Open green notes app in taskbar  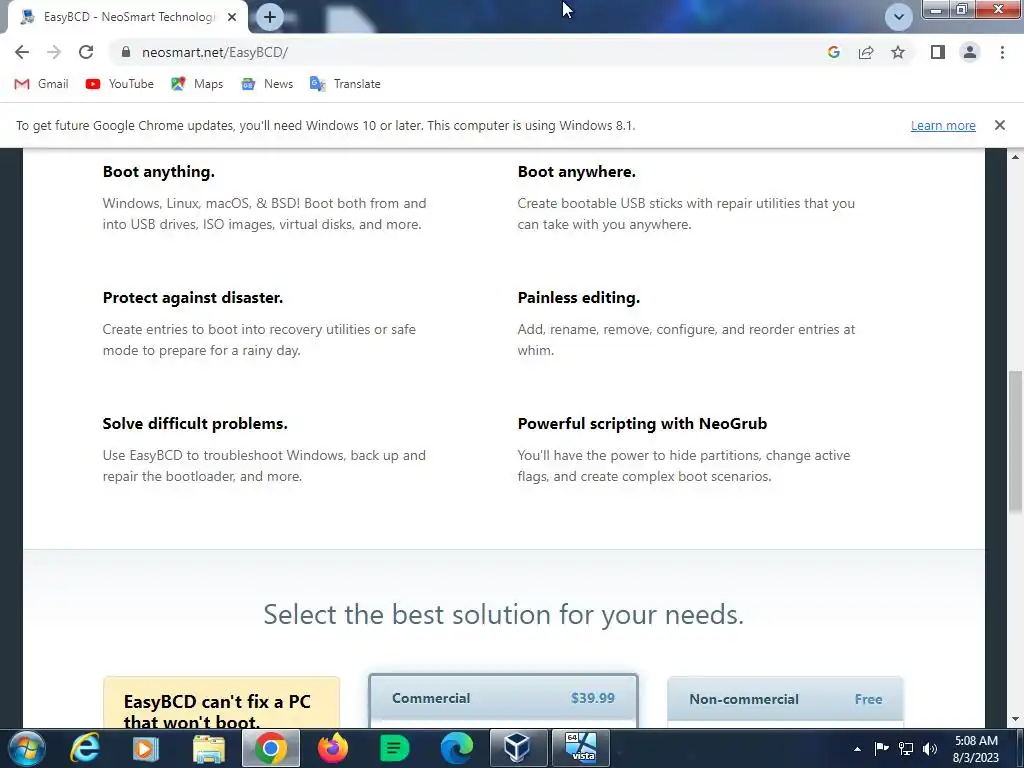tap(394, 748)
